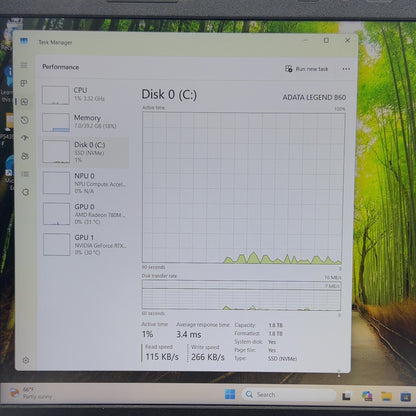Close the Task Manager window
The width and height of the screenshot is (416, 416).
[347, 40]
